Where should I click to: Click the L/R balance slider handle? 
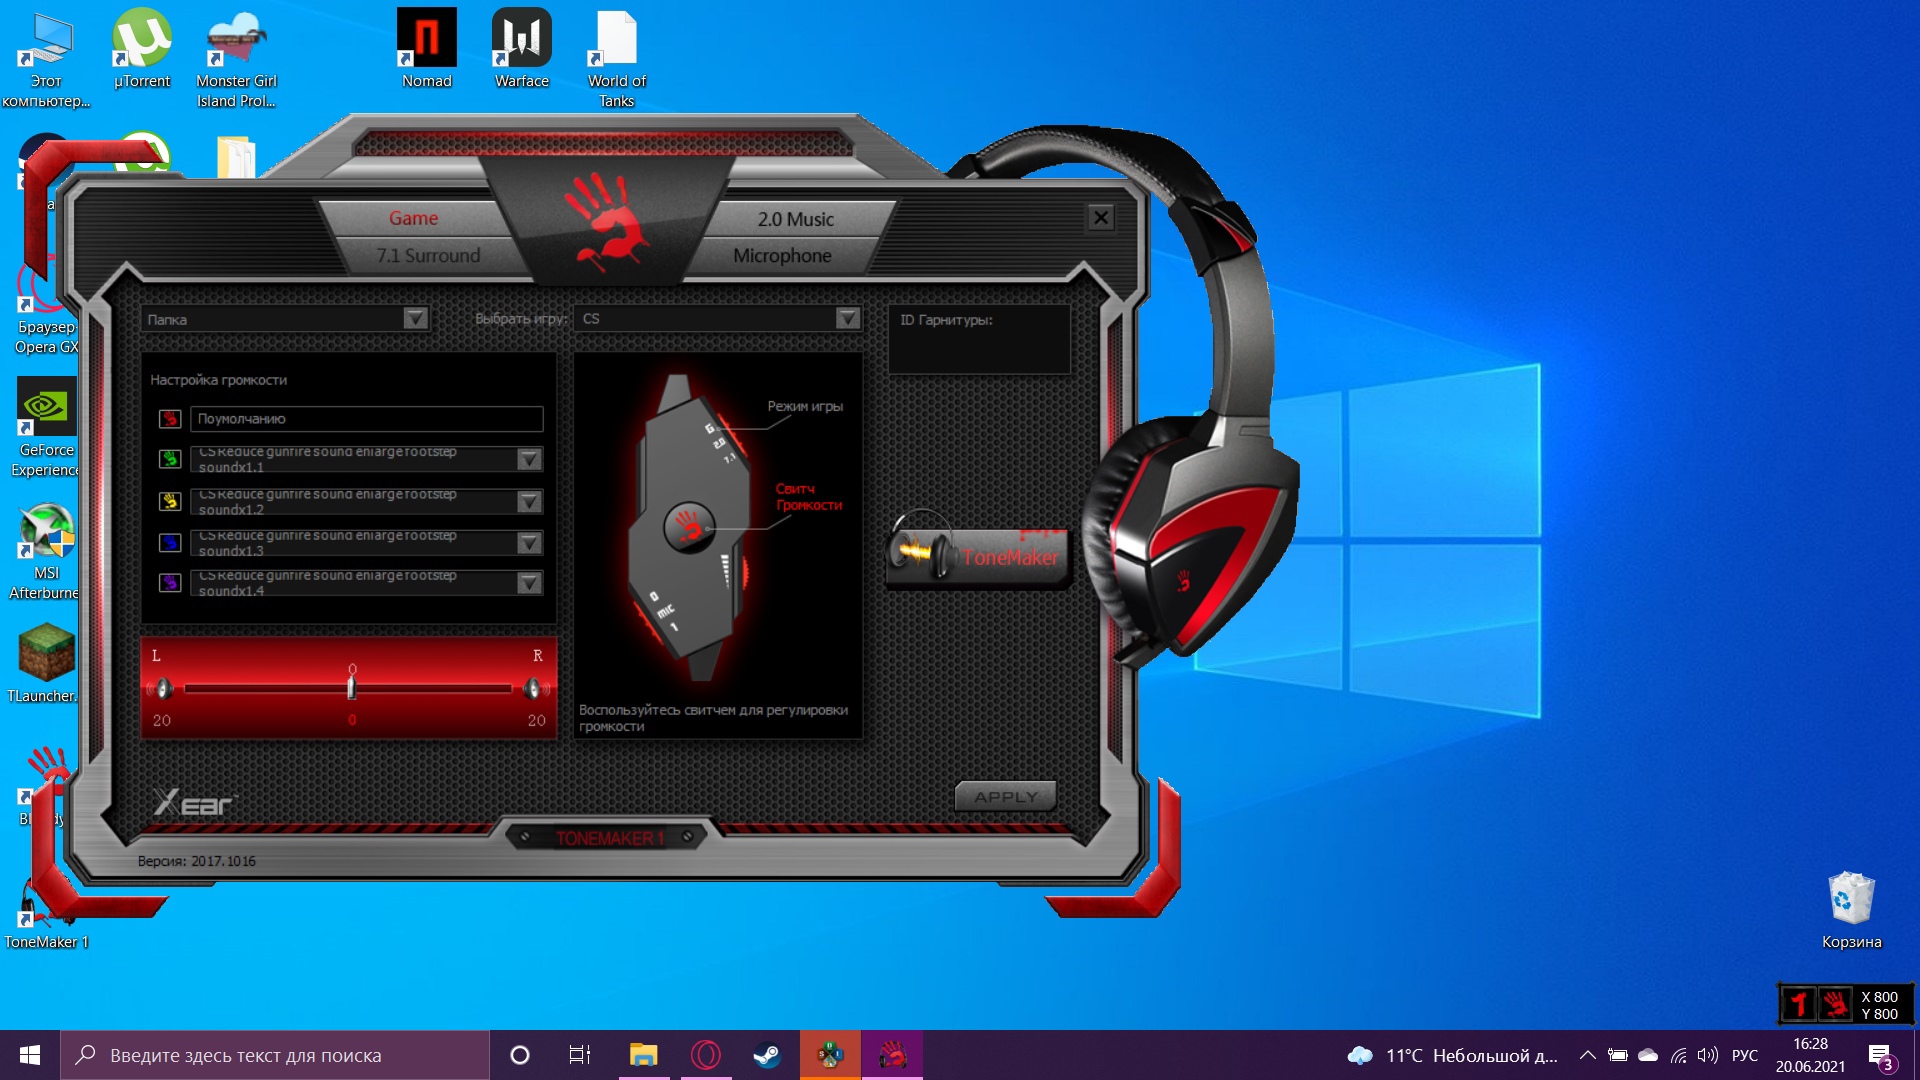351,688
